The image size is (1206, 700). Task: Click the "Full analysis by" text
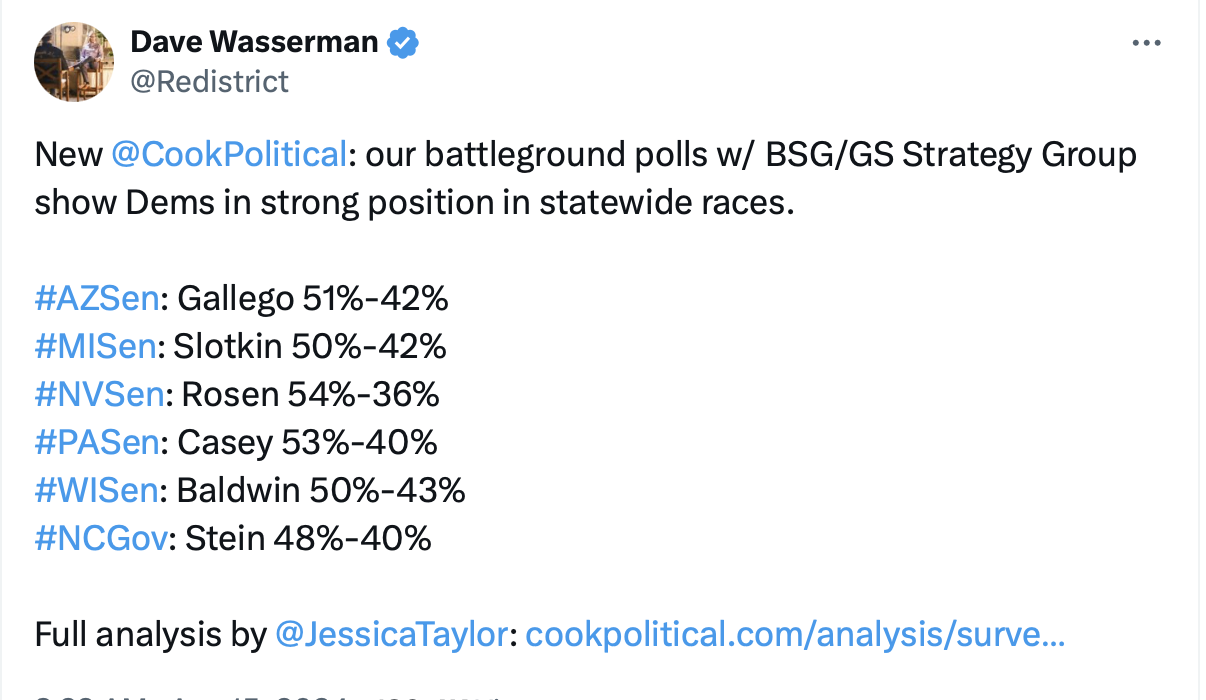[x=150, y=635]
